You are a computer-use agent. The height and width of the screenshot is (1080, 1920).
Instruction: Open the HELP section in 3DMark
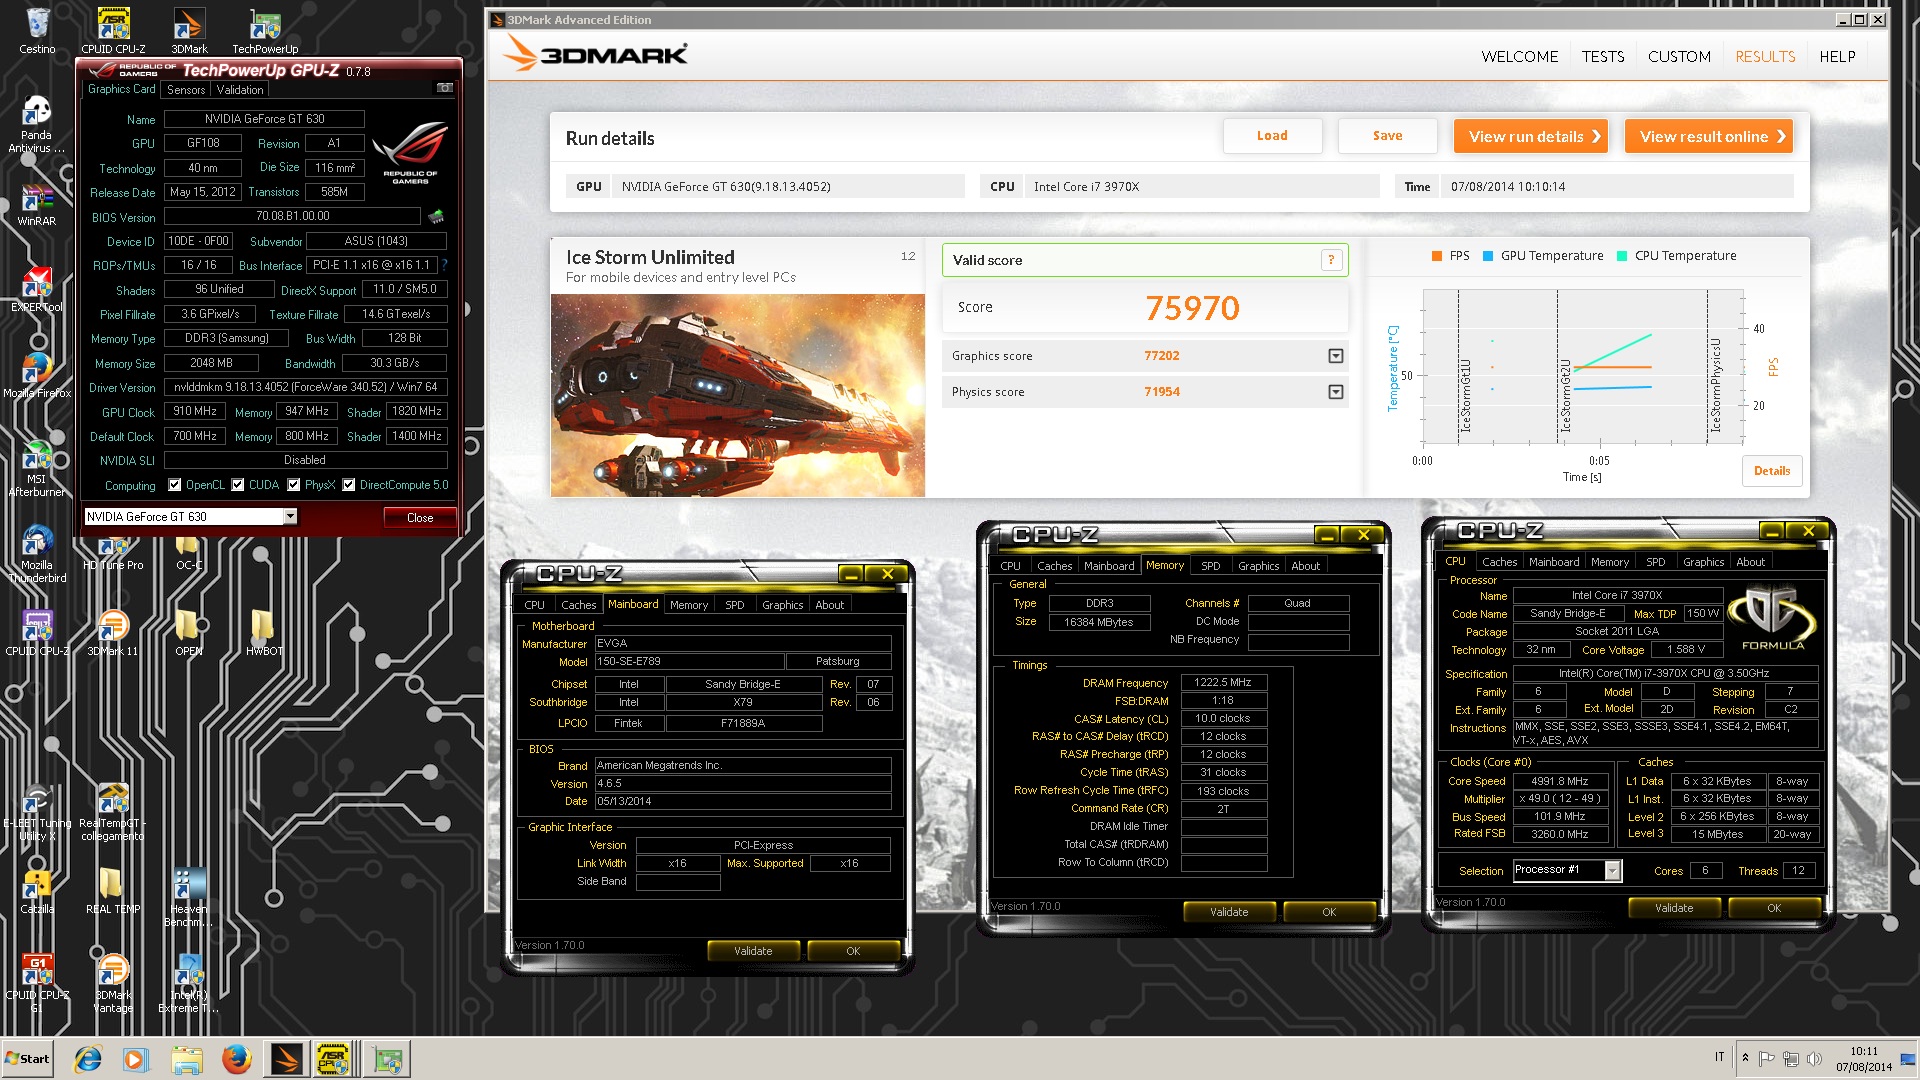1837,57
